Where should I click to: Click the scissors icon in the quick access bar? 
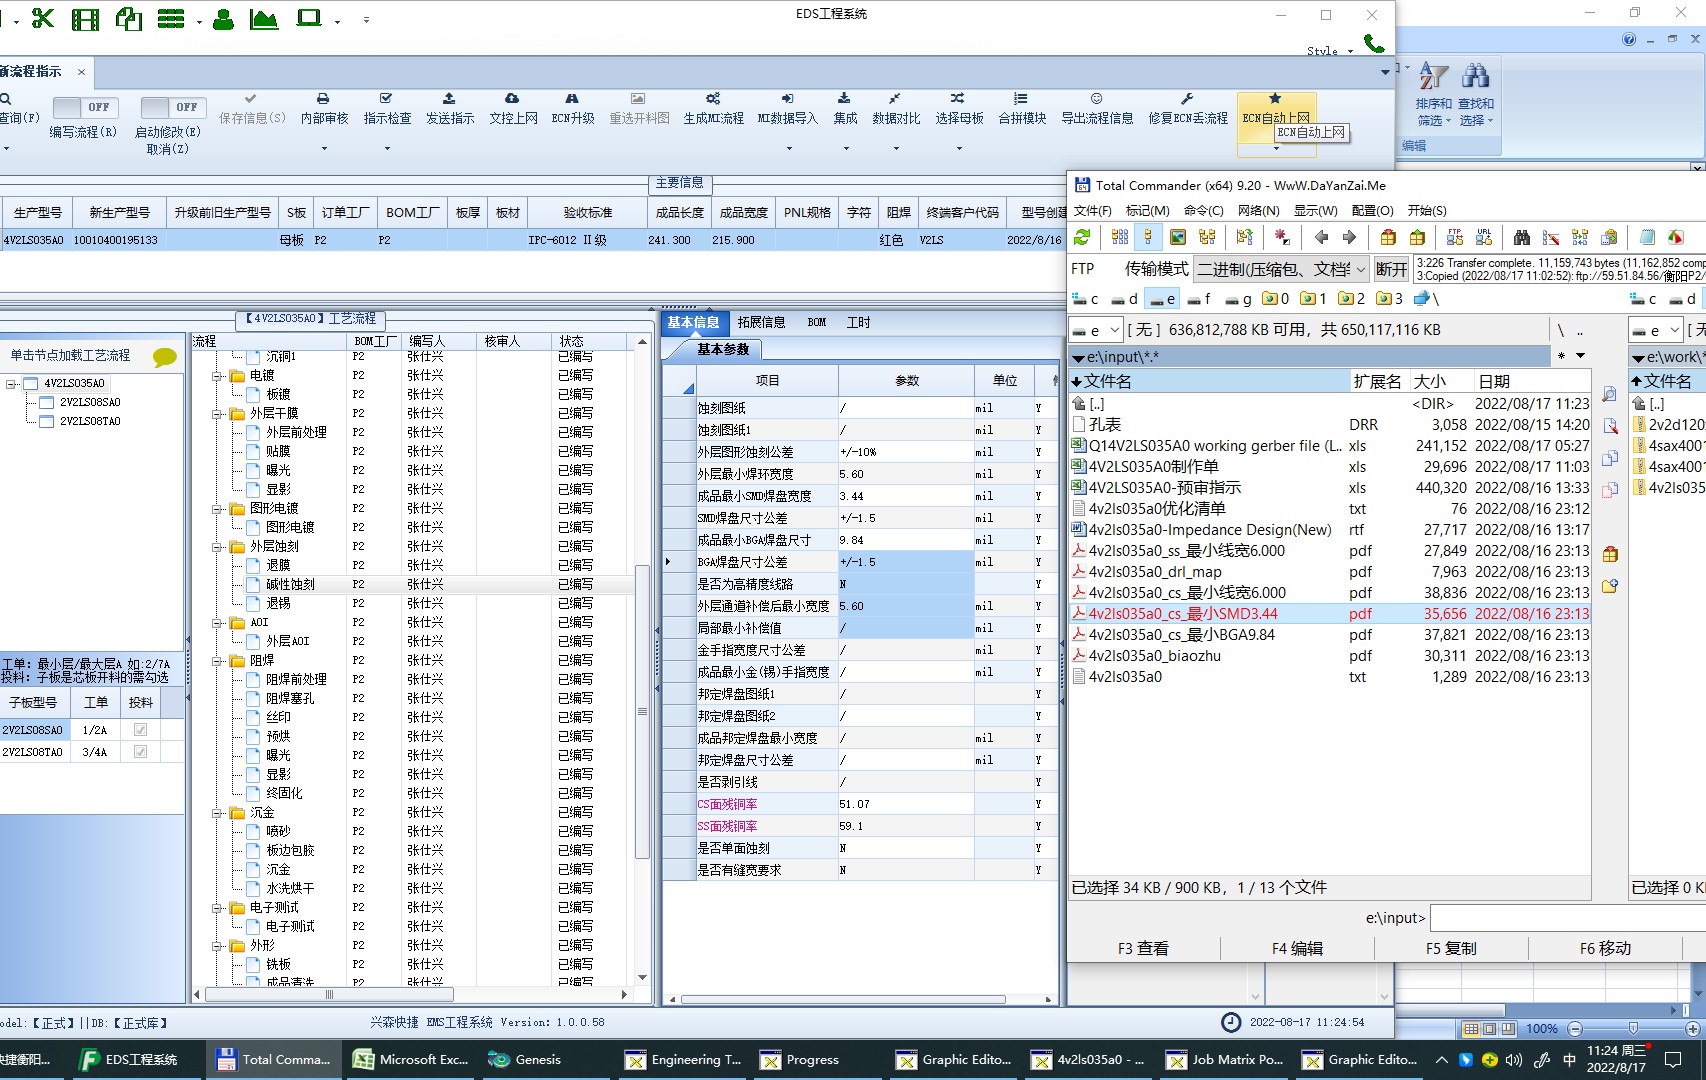pyautogui.click(x=43, y=18)
